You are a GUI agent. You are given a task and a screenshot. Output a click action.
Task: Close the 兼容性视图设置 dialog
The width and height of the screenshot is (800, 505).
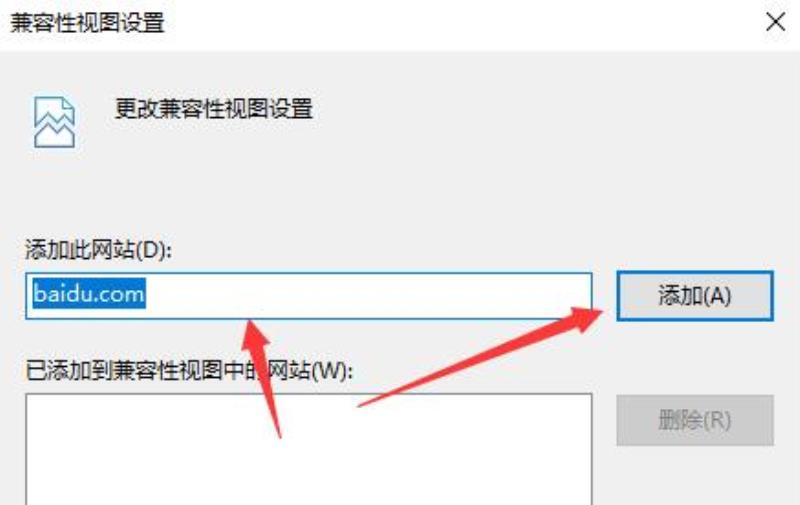776,22
